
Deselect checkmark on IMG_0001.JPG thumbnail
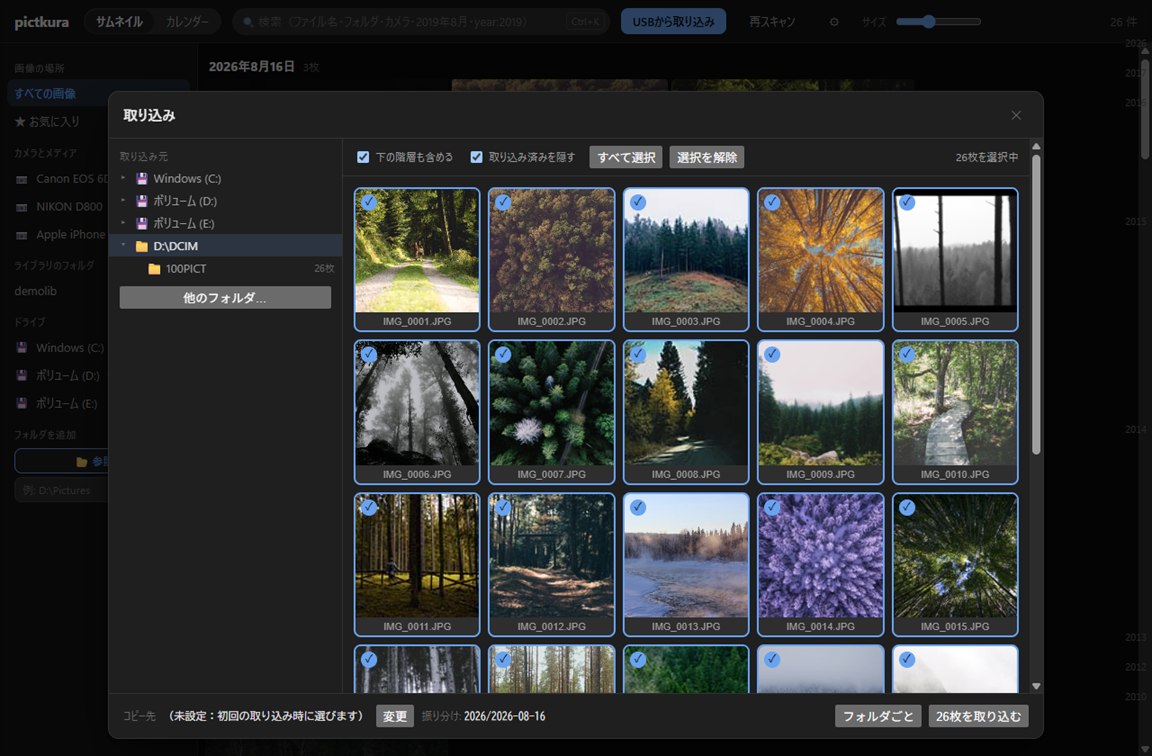pyautogui.click(x=369, y=202)
